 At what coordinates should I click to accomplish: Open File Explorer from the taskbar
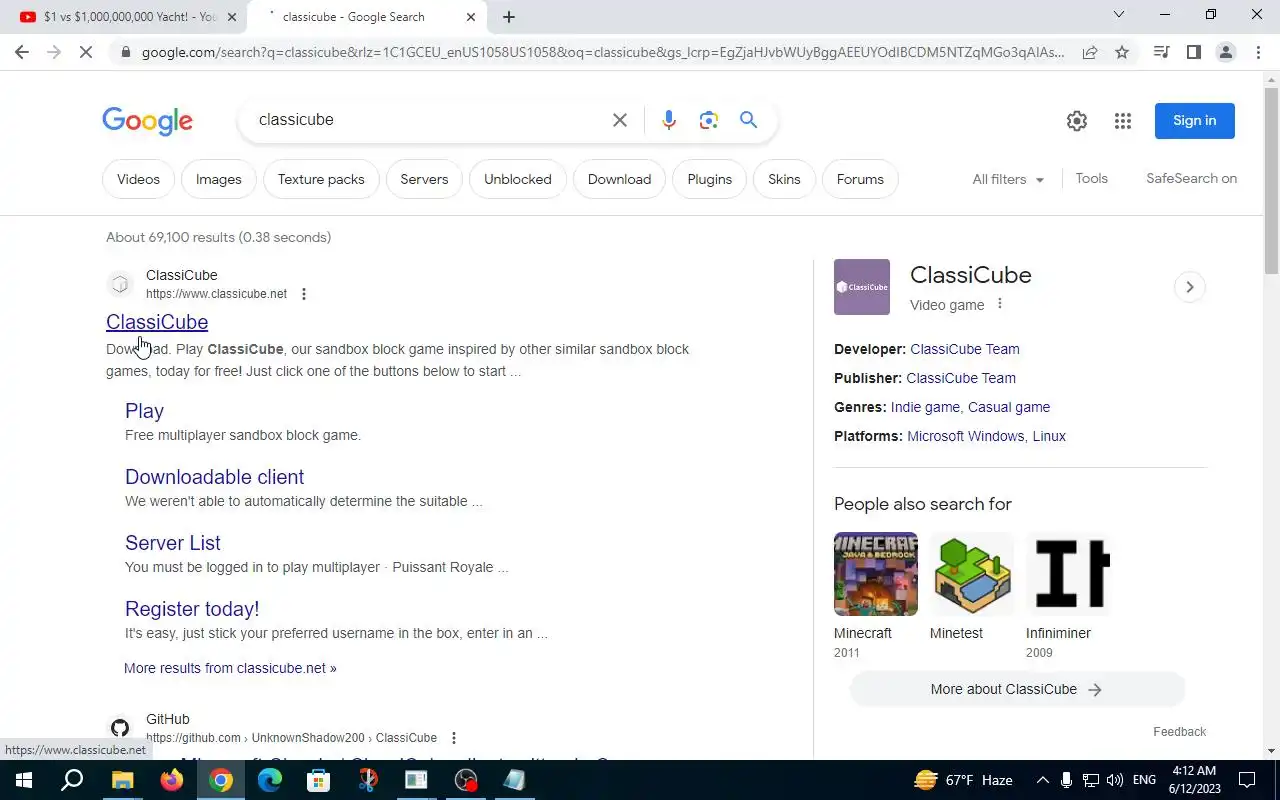click(x=122, y=780)
